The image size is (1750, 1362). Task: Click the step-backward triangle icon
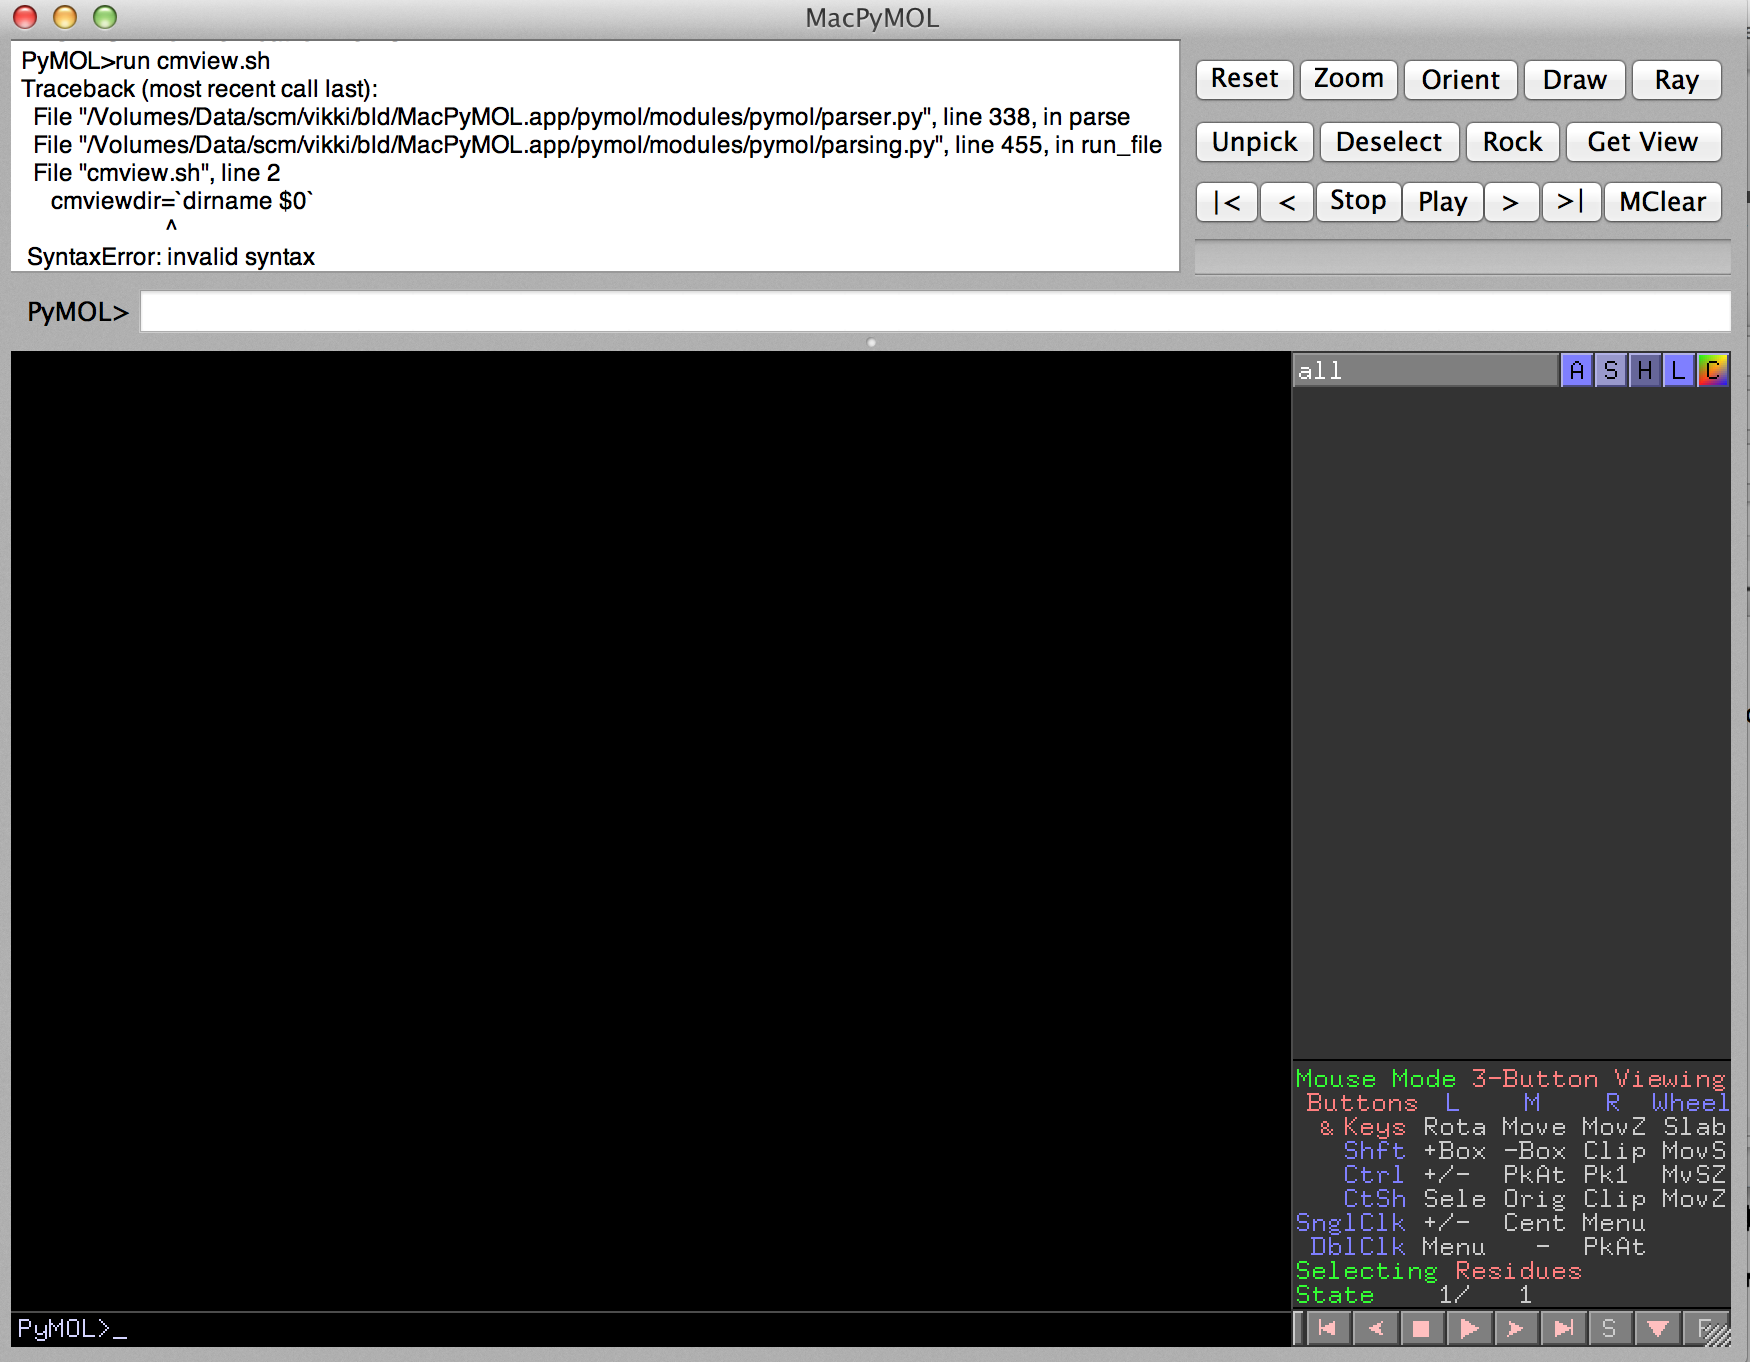click(1375, 1328)
